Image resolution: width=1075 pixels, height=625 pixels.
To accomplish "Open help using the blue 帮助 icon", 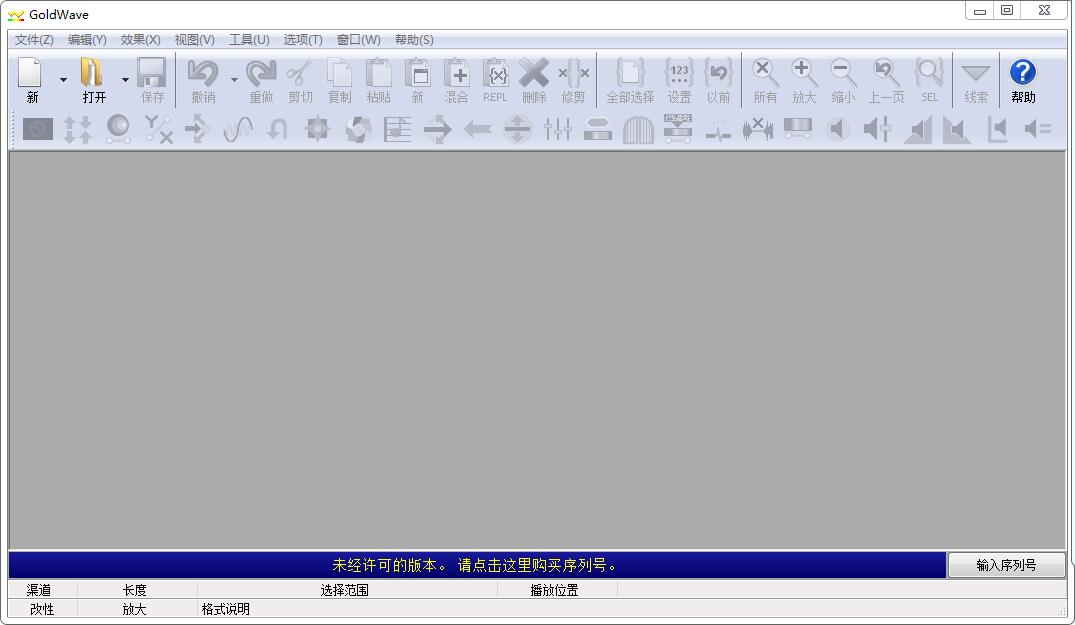I will coord(1022,75).
